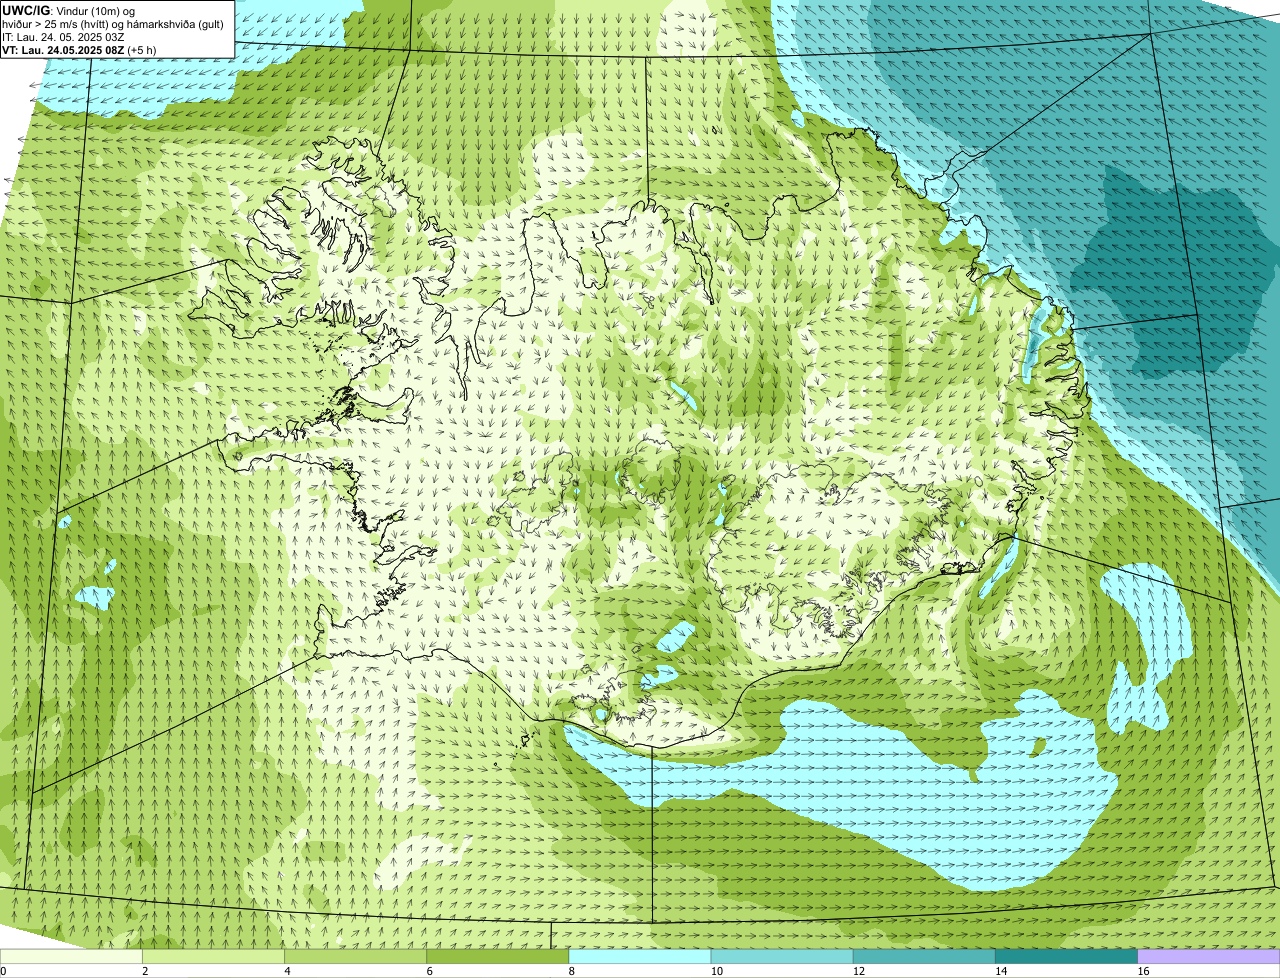Click the legend scale label '6'
The height and width of the screenshot is (978, 1280).
[430, 971]
